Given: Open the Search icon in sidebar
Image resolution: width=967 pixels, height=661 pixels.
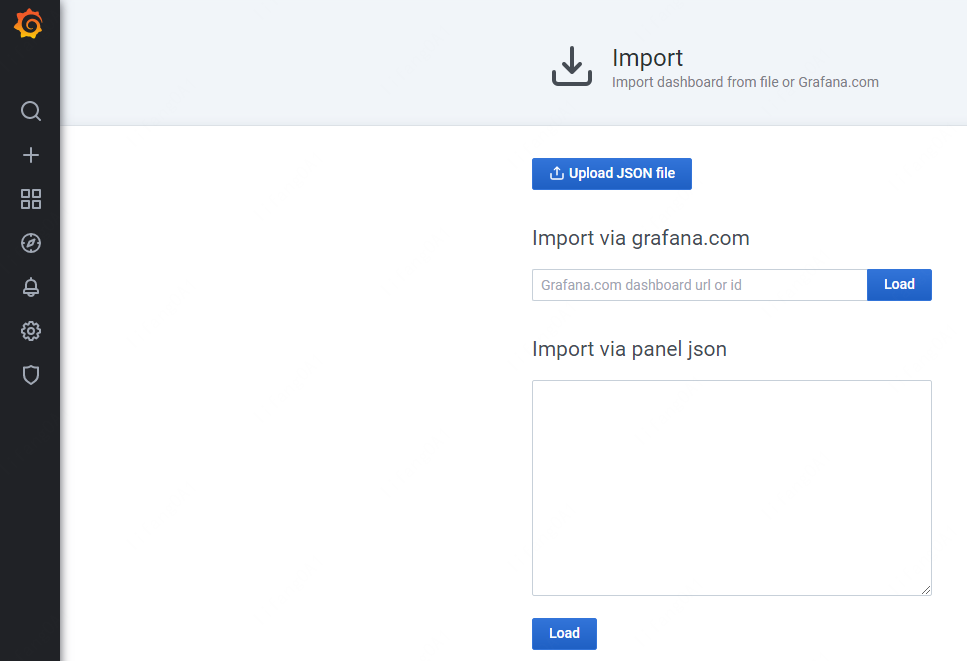Looking at the screenshot, I should (x=30, y=111).
